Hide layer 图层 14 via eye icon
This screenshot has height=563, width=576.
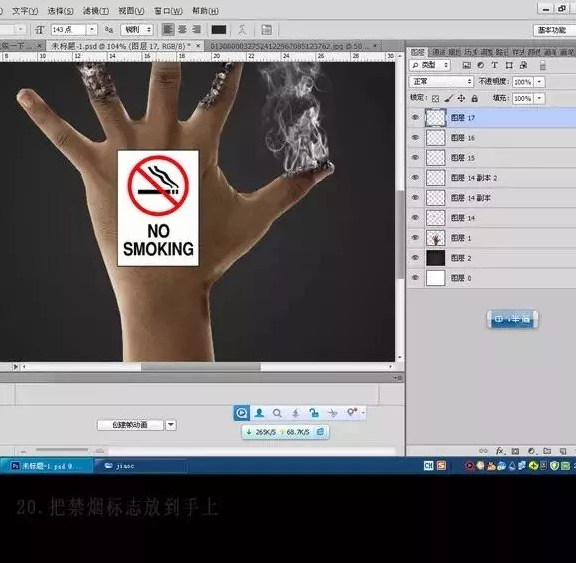(x=415, y=217)
